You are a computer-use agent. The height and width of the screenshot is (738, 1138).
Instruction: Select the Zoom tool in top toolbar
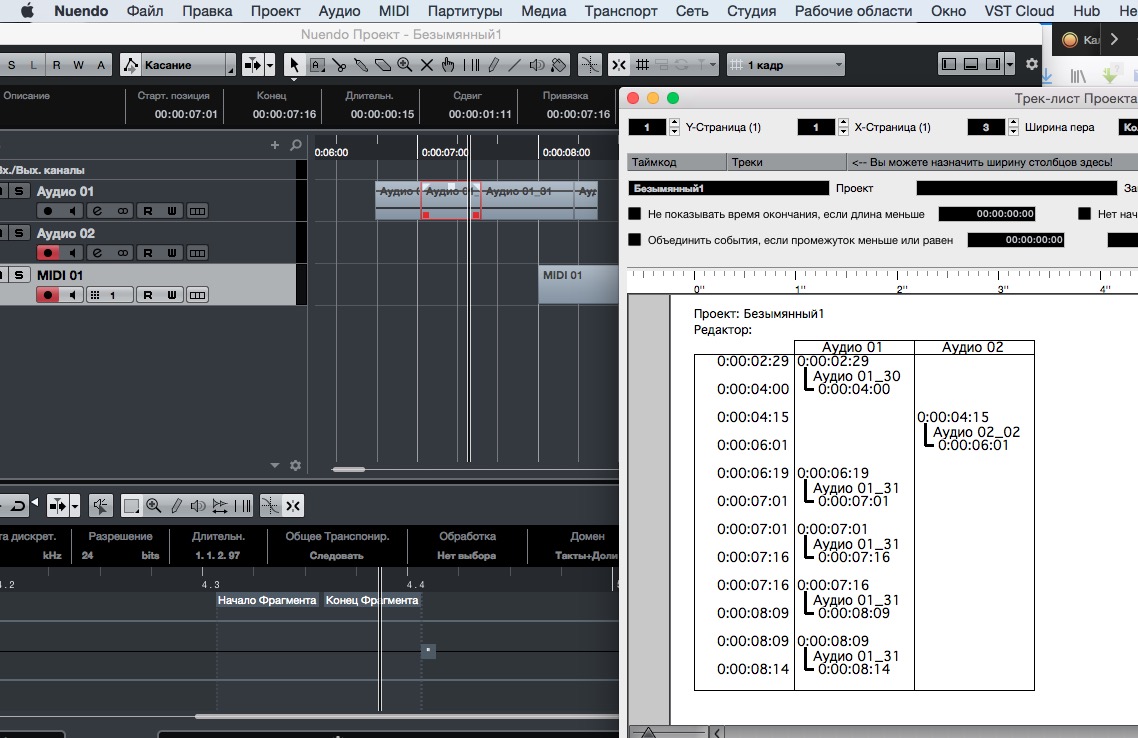coord(404,65)
